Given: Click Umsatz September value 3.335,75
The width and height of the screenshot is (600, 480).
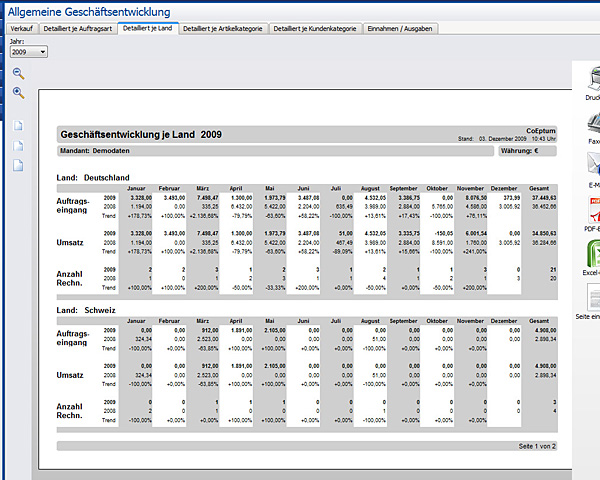Looking at the screenshot, I should [x=409, y=233].
